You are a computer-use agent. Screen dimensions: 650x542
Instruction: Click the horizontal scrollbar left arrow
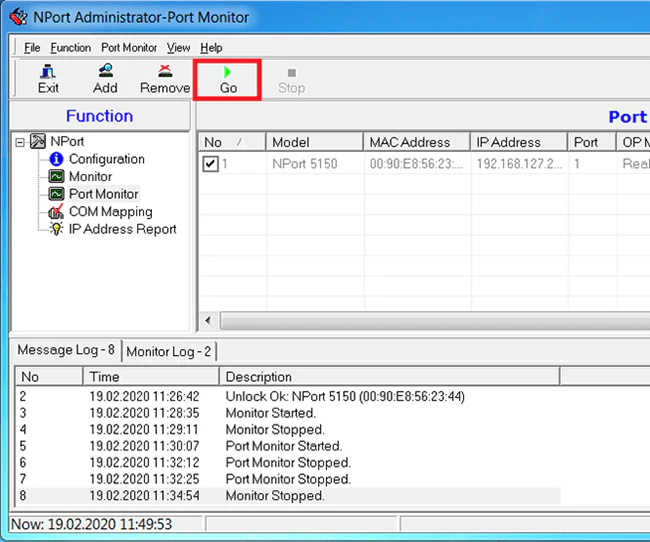(x=208, y=320)
